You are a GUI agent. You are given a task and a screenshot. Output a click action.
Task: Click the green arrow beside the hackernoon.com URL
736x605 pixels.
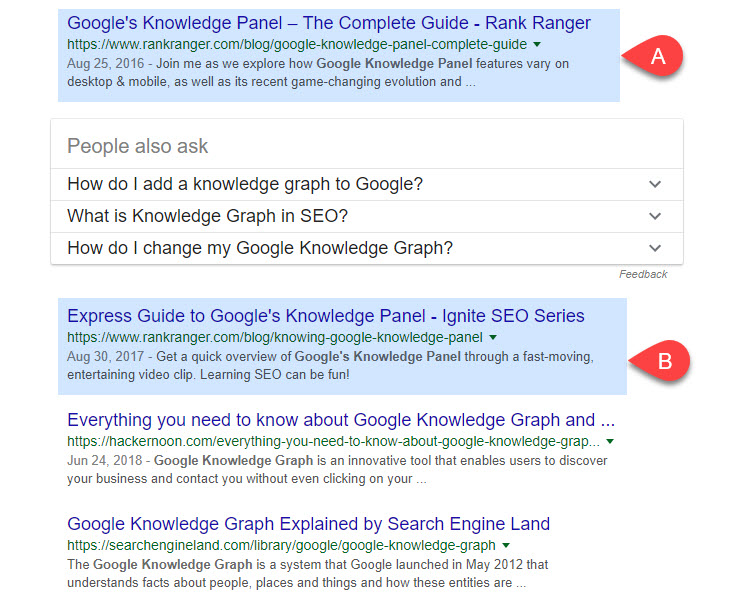(610, 441)
